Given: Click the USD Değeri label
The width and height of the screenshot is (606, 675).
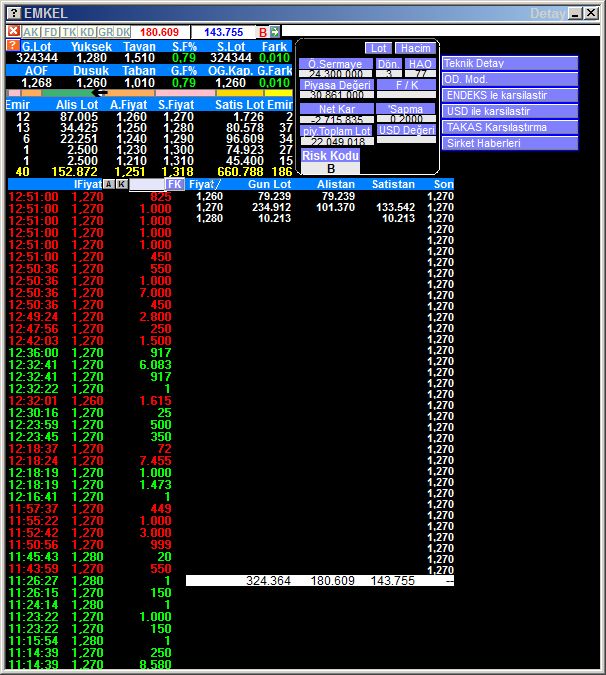Looking at the screenshot, I should coord(407,130).
